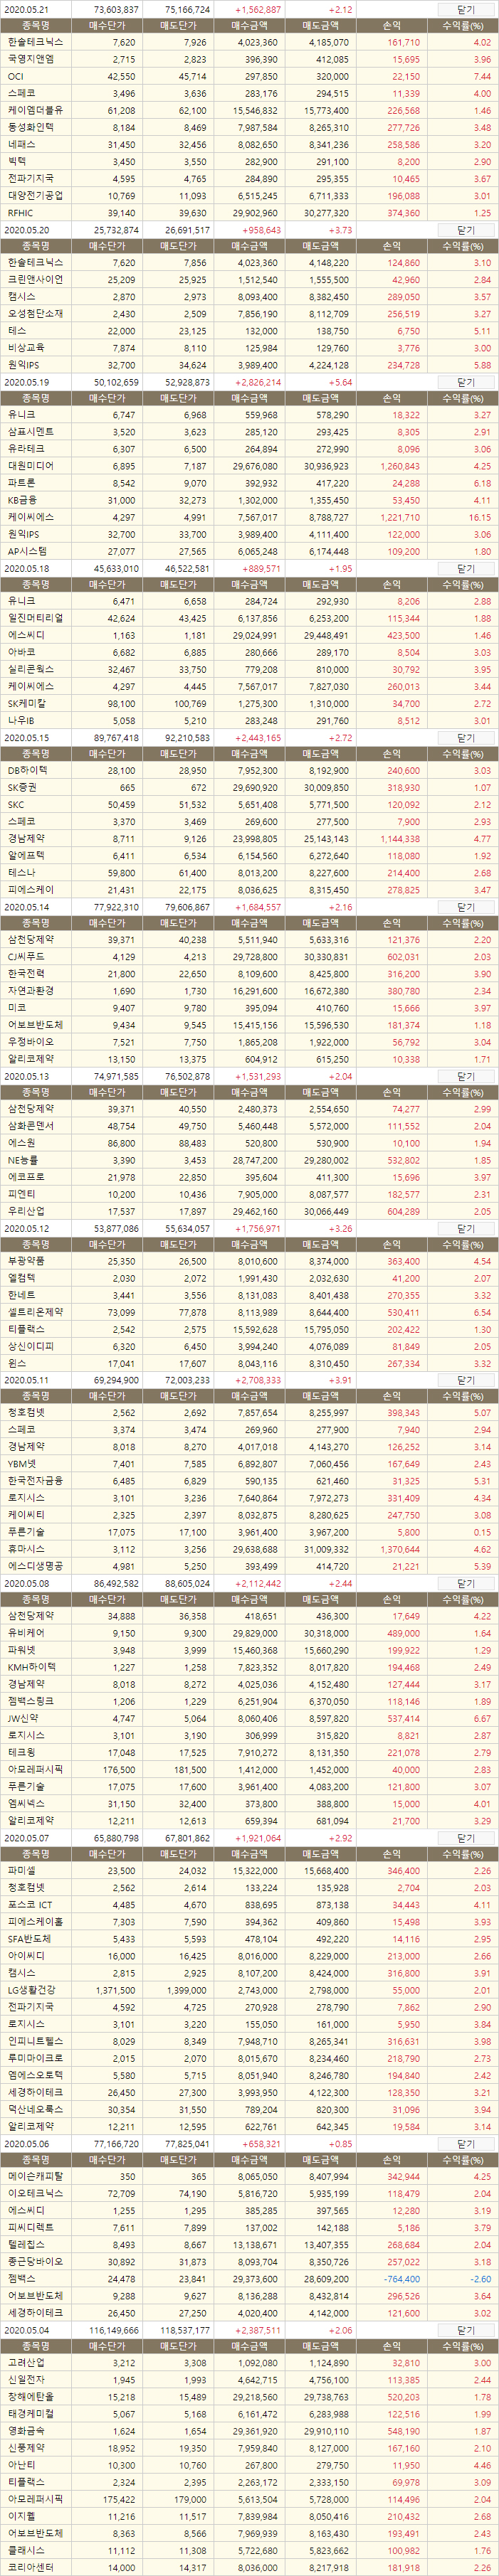Select the 셀트리온제약 row
The height and width of the screenshot is (2576, 499).
point(249,1312)
